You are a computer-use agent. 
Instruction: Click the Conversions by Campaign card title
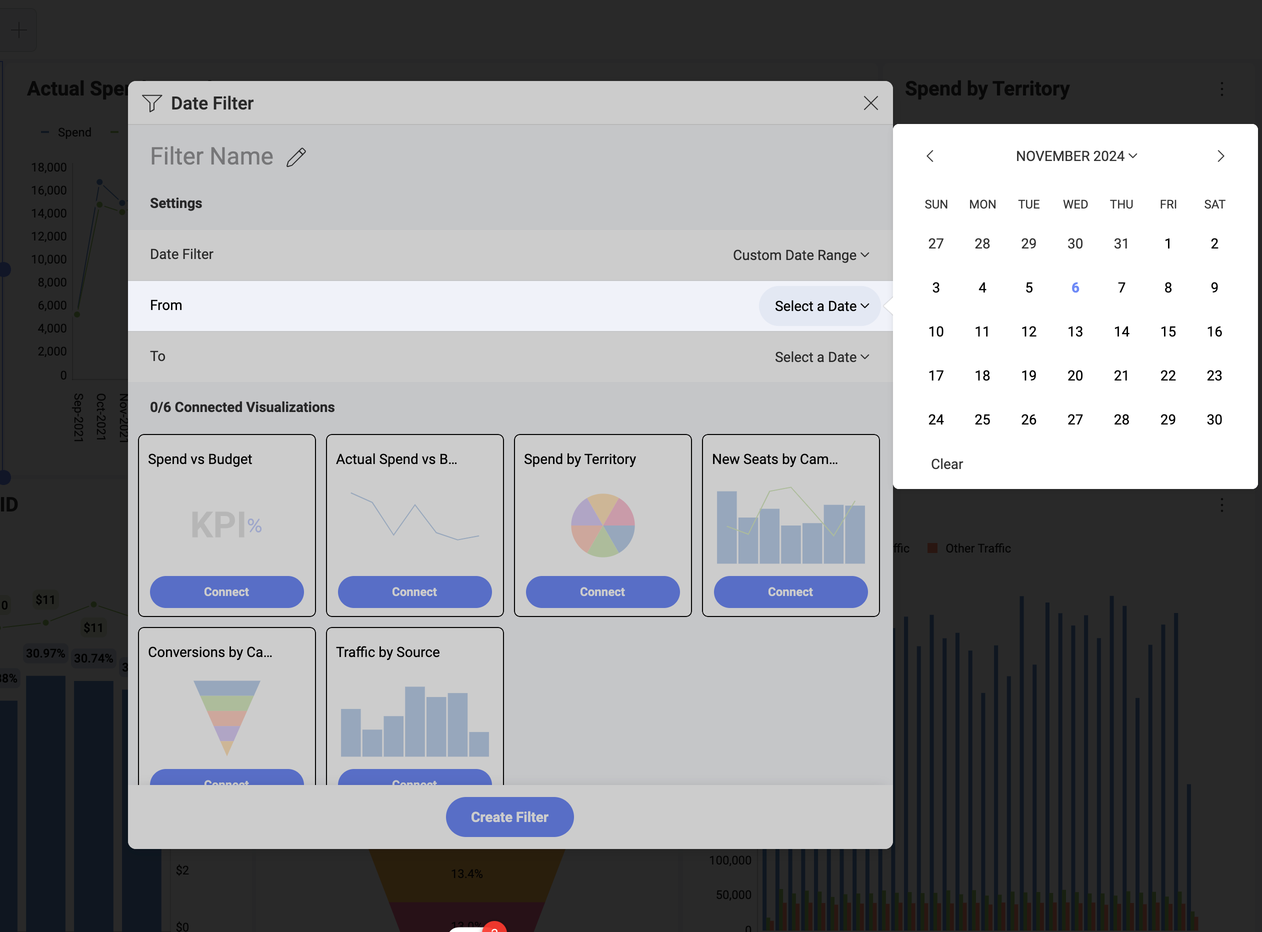210,652
